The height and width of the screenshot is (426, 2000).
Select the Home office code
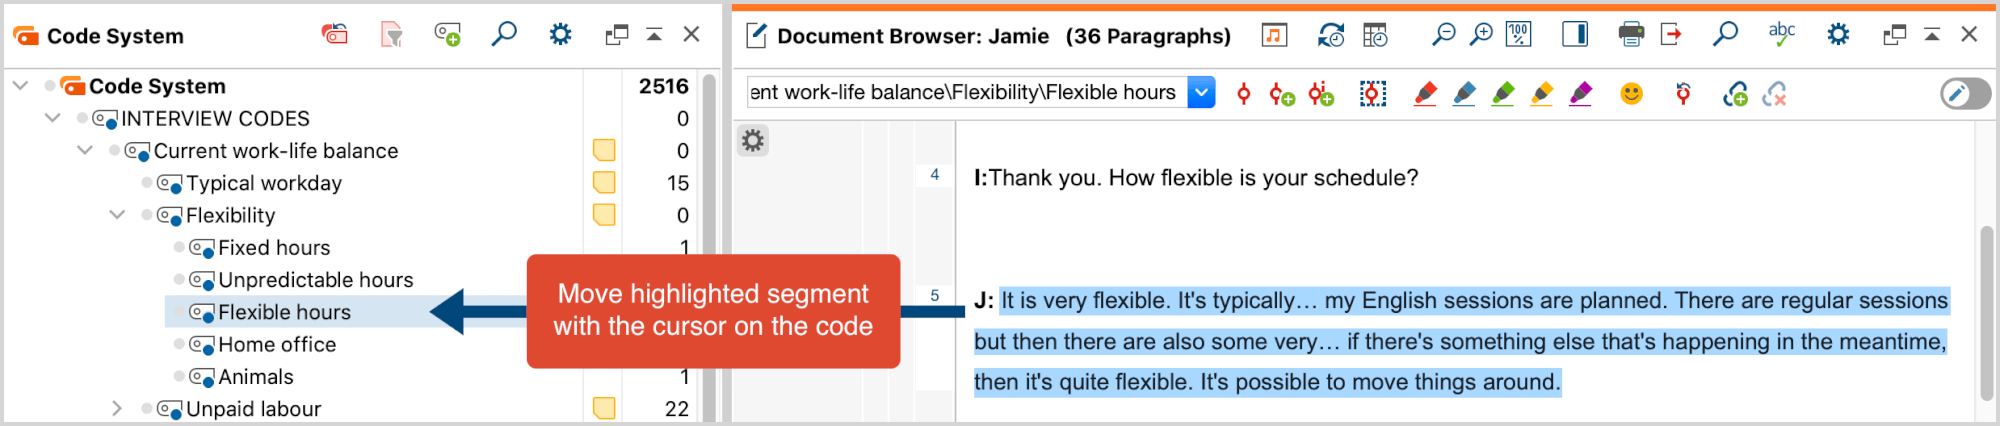(x=277, y=345)
